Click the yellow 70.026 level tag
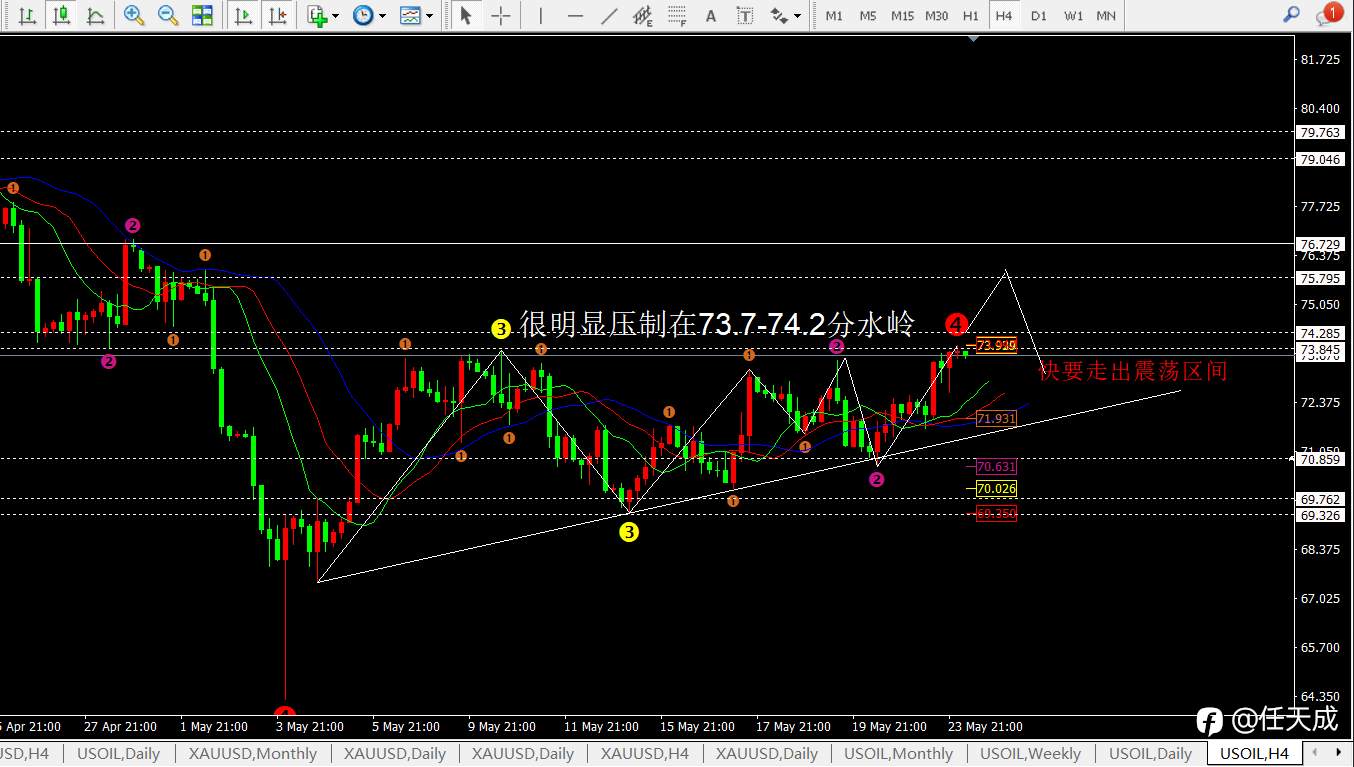This screenshot has height=767, width=1354. (996, 489)
